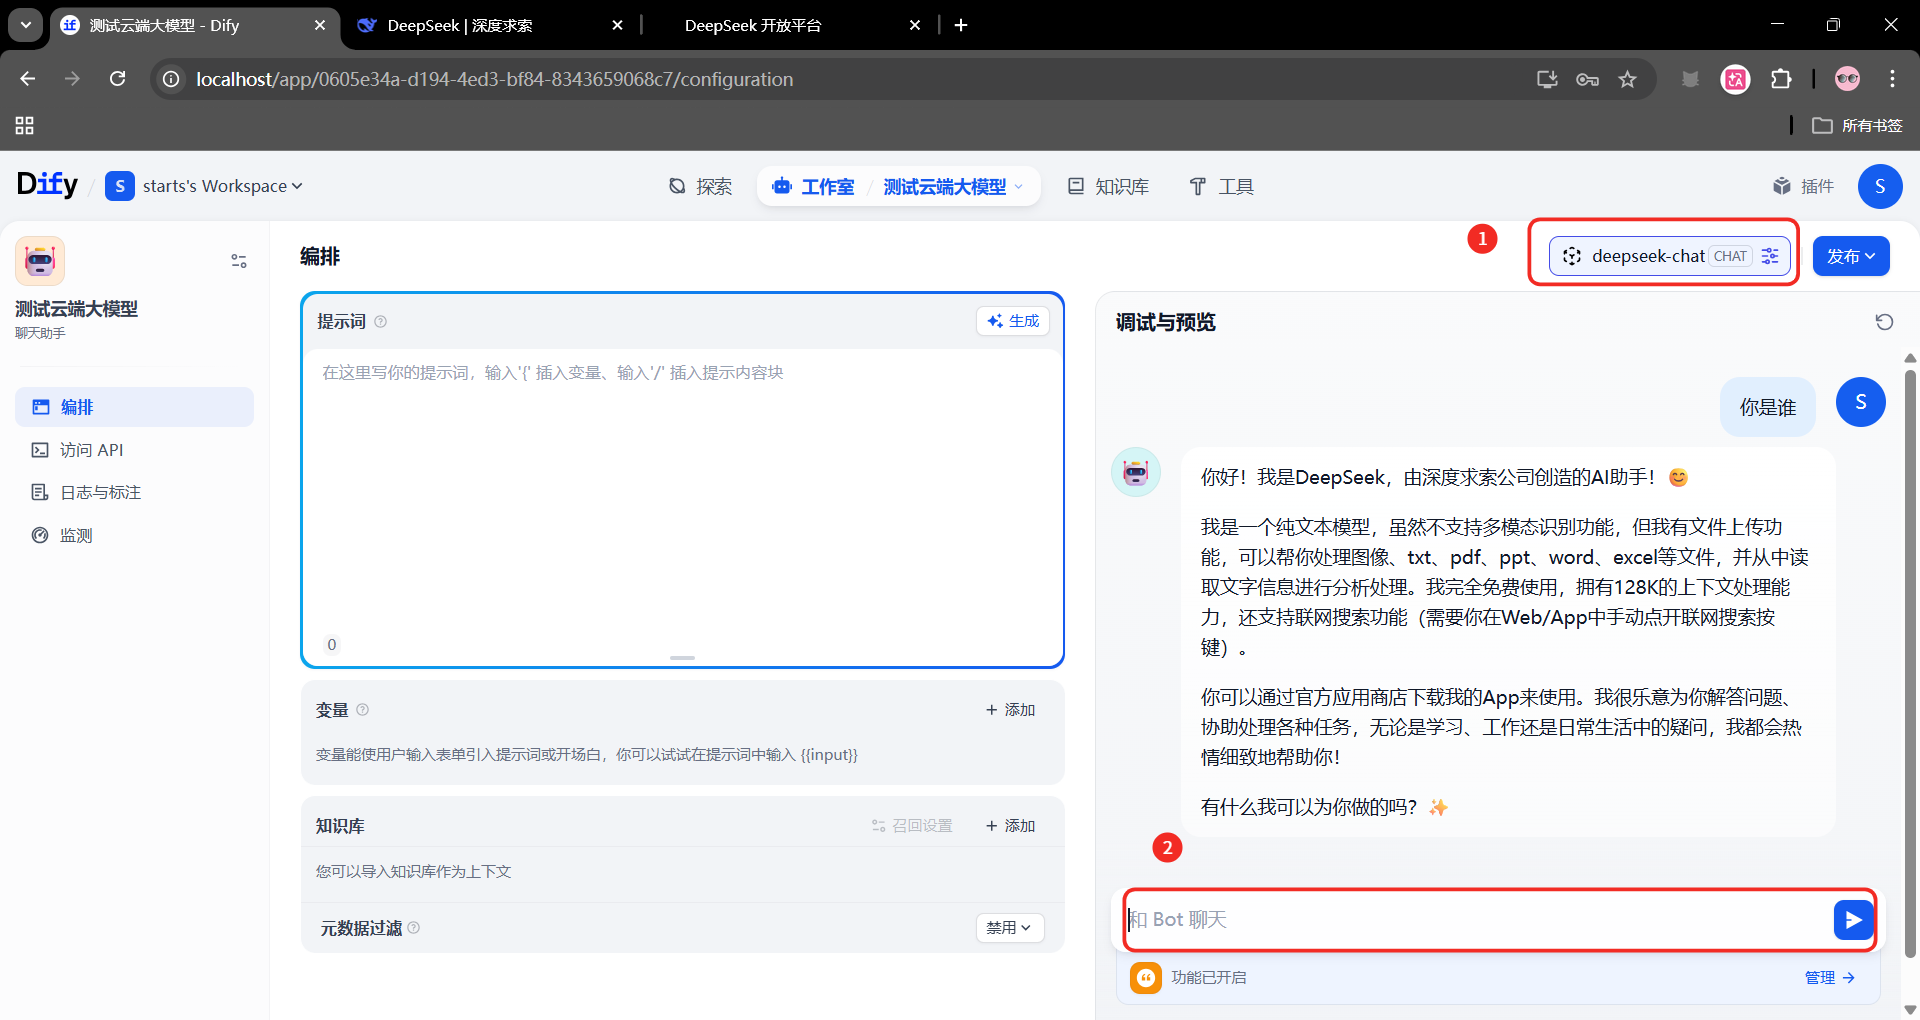Open the 监测 monitoring page
Viewport: 1920px width, 1020px height.
point(134,535)
